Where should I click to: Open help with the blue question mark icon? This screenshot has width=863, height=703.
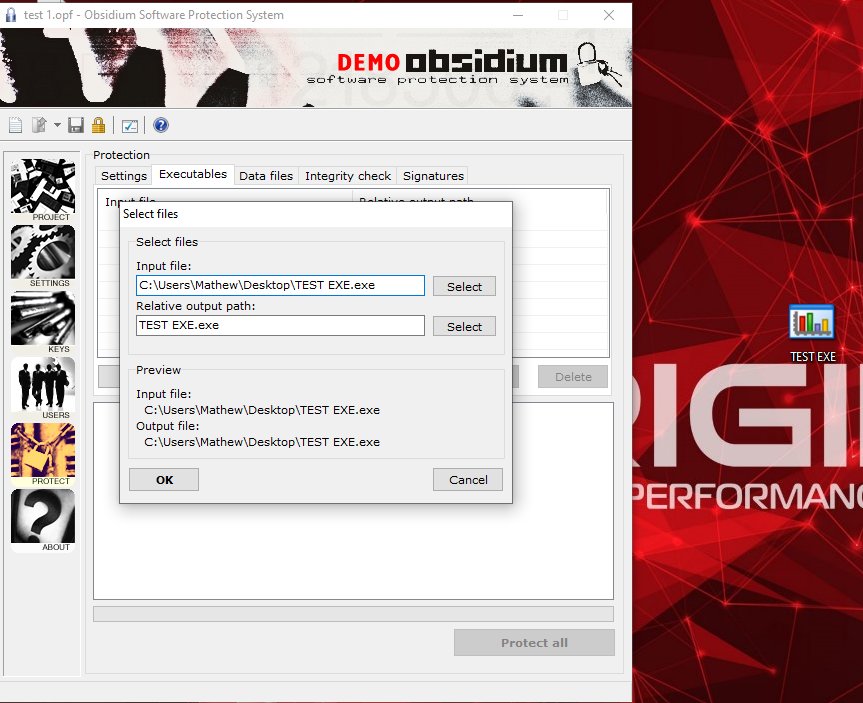161,126
